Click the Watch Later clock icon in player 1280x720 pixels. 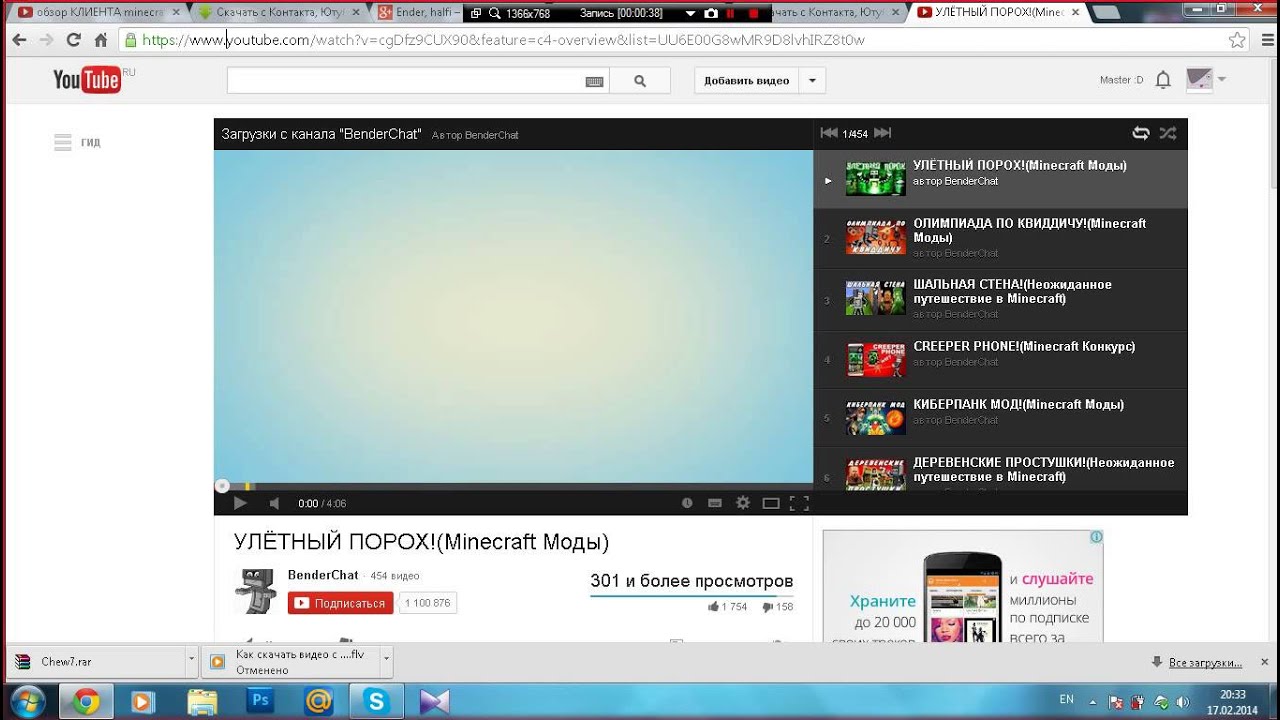tap(687, 503)
